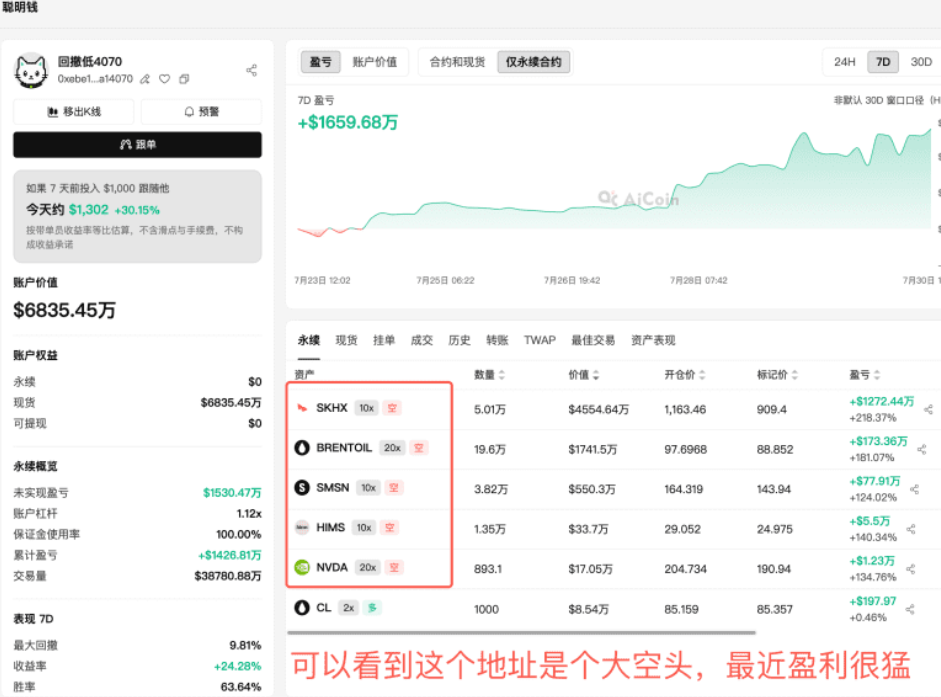Click the 7月26日 19:42 chart axis label
Image resolution: width=941 pixels, height=697 pixels.
[572, 280]
